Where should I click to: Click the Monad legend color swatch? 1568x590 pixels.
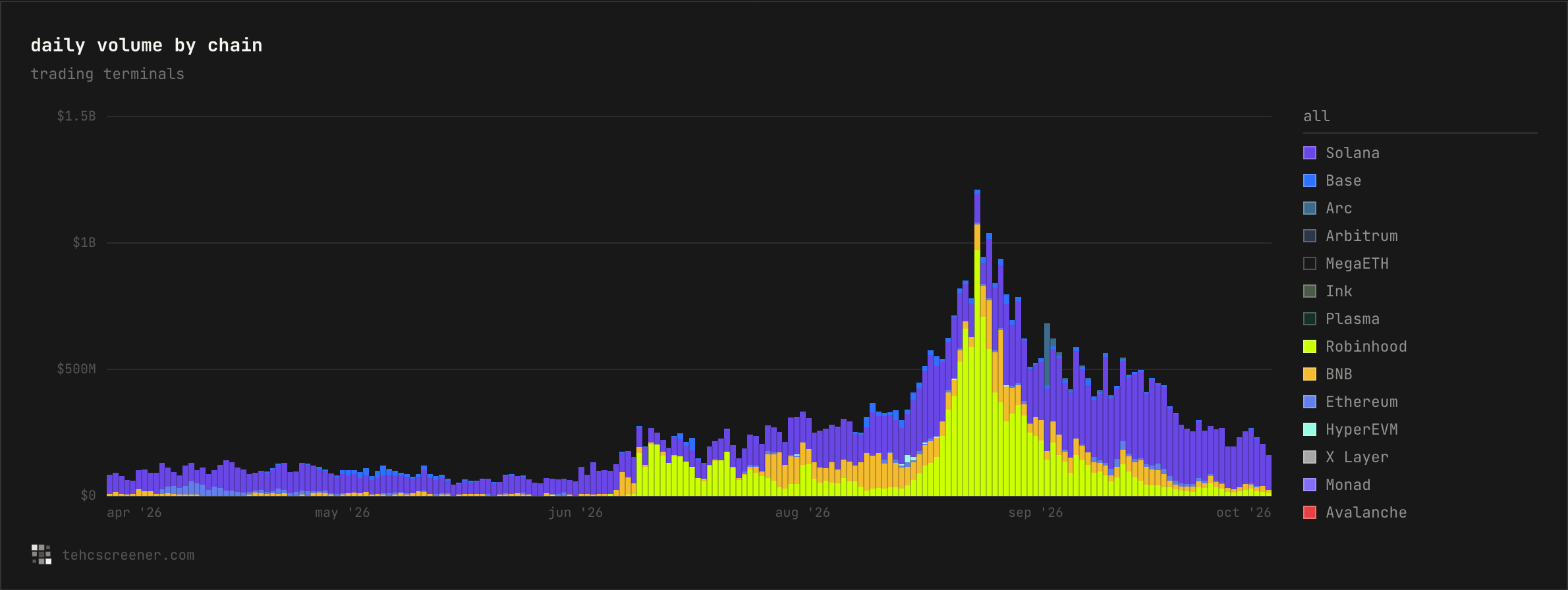pyautogui.click(x=1309, y=485)
